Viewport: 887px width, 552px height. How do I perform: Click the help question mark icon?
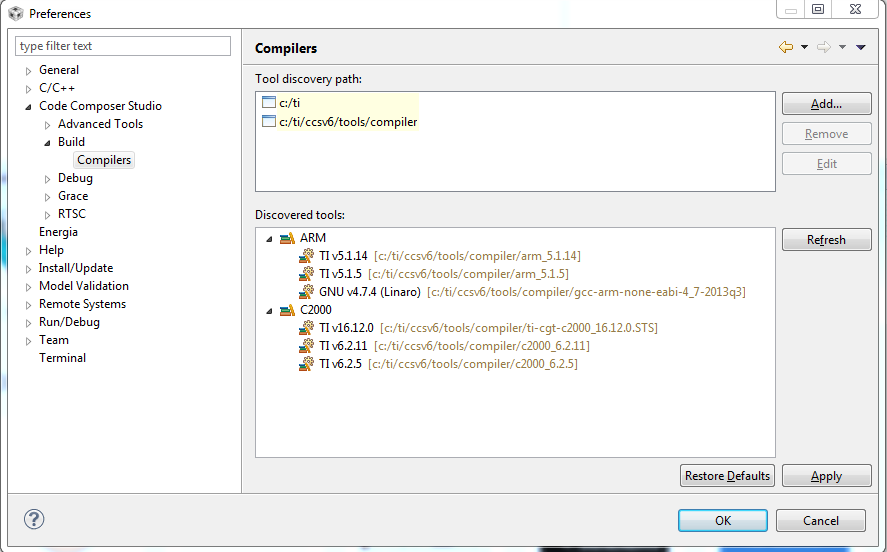click(x=34, y=519)
